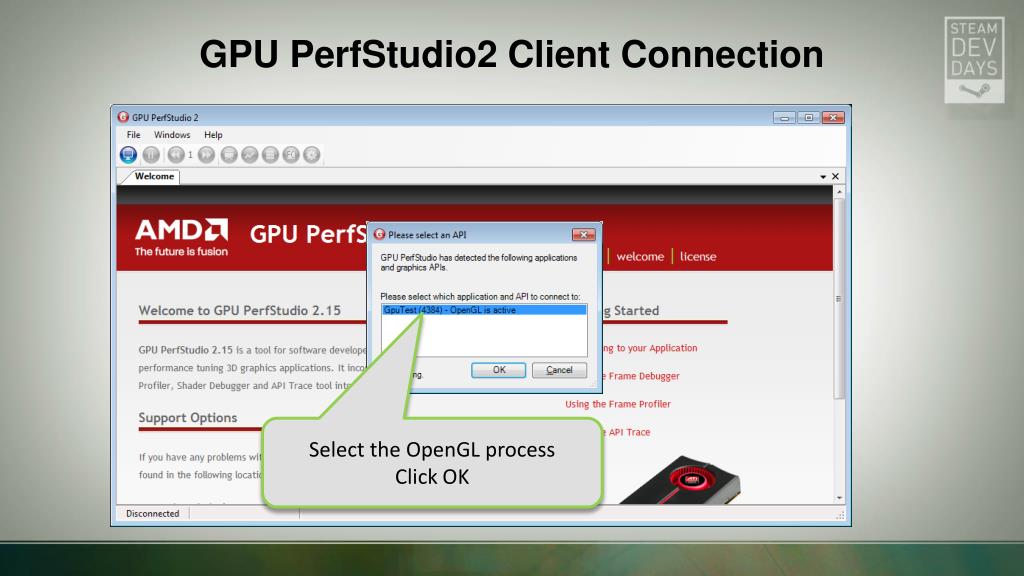Click the step forward toolbar icon
The height and width of the screenshot is (576, 1024).
(206, 155)
